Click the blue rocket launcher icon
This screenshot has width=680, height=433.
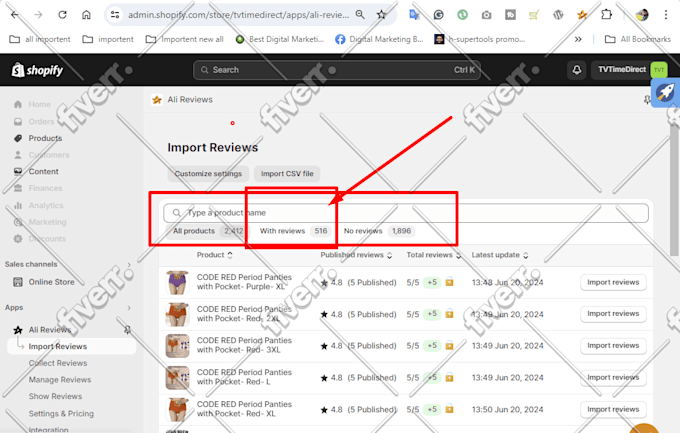pos(665,92)
